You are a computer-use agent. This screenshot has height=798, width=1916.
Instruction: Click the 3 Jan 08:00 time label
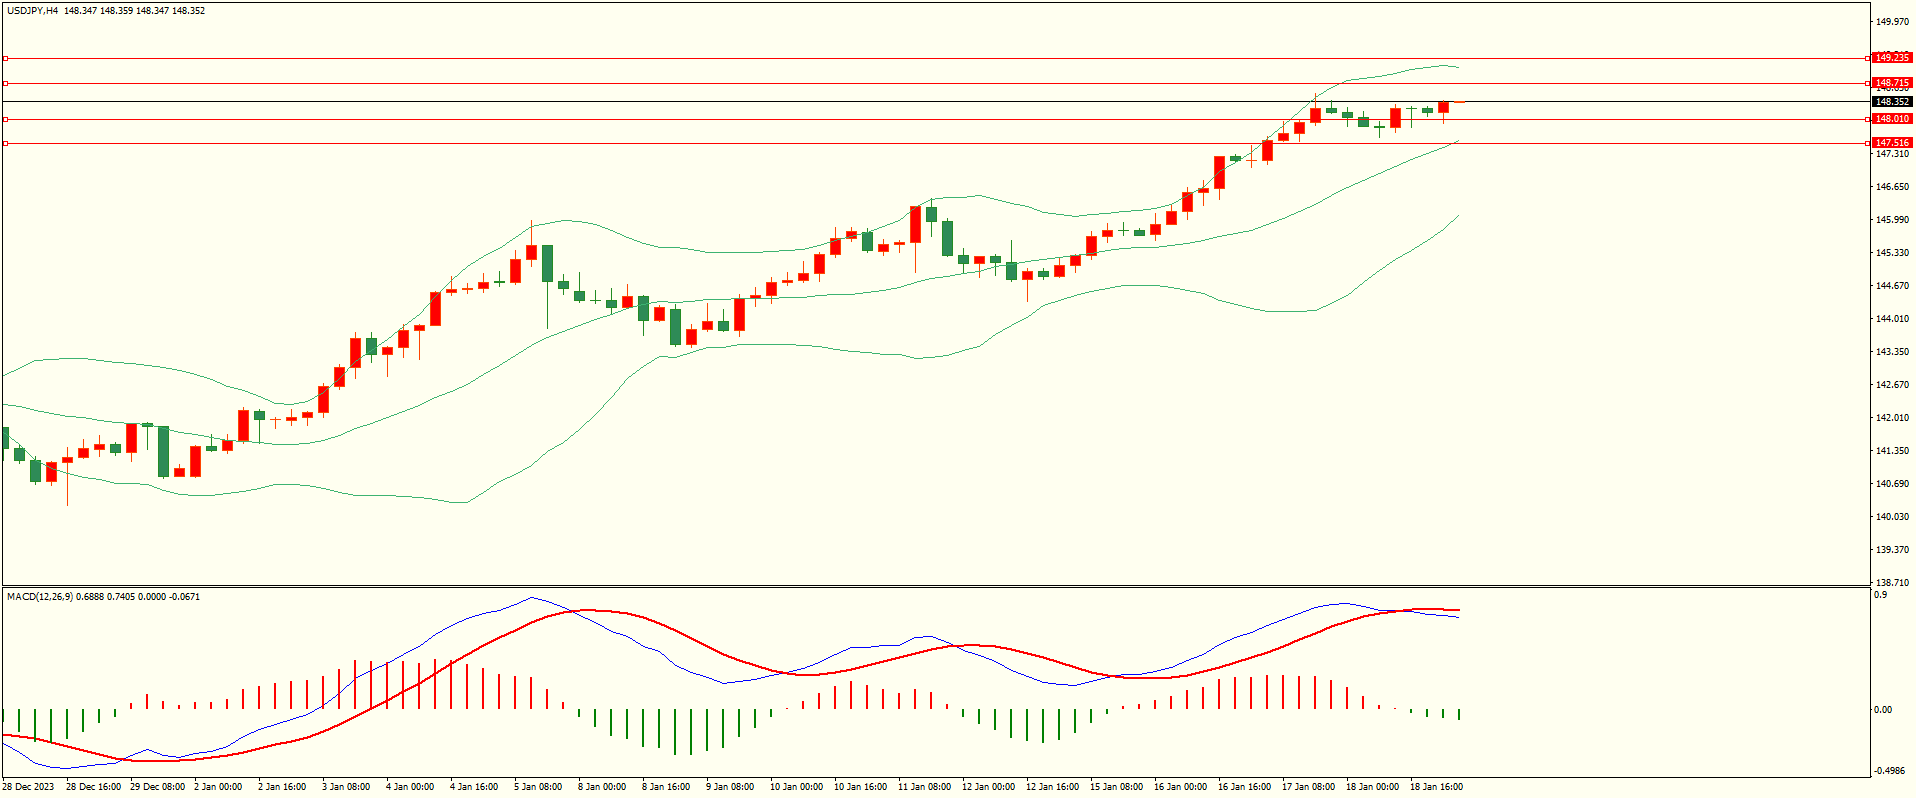346,787
